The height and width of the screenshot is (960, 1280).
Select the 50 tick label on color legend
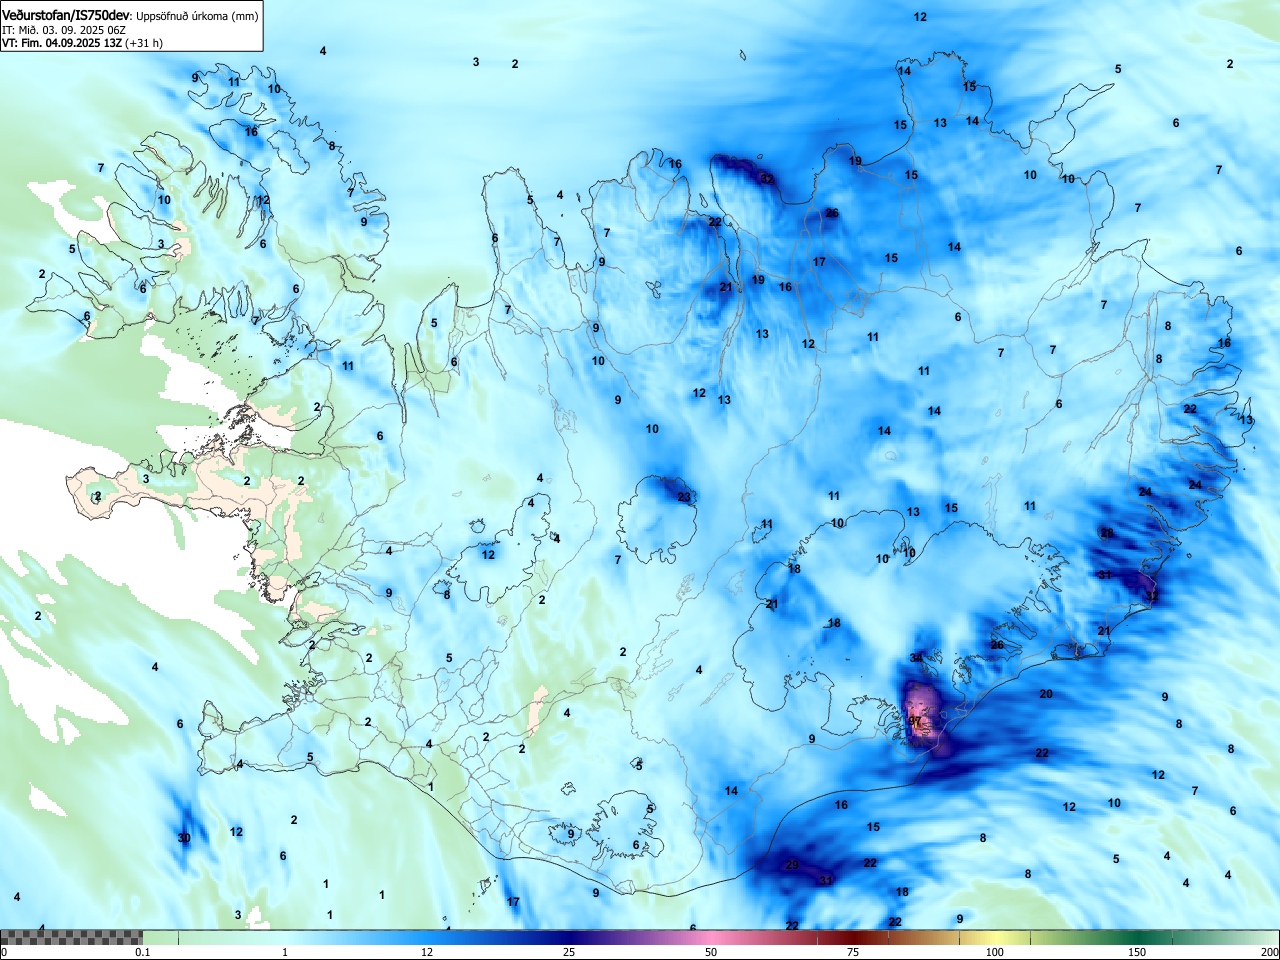tap(710, 952)
